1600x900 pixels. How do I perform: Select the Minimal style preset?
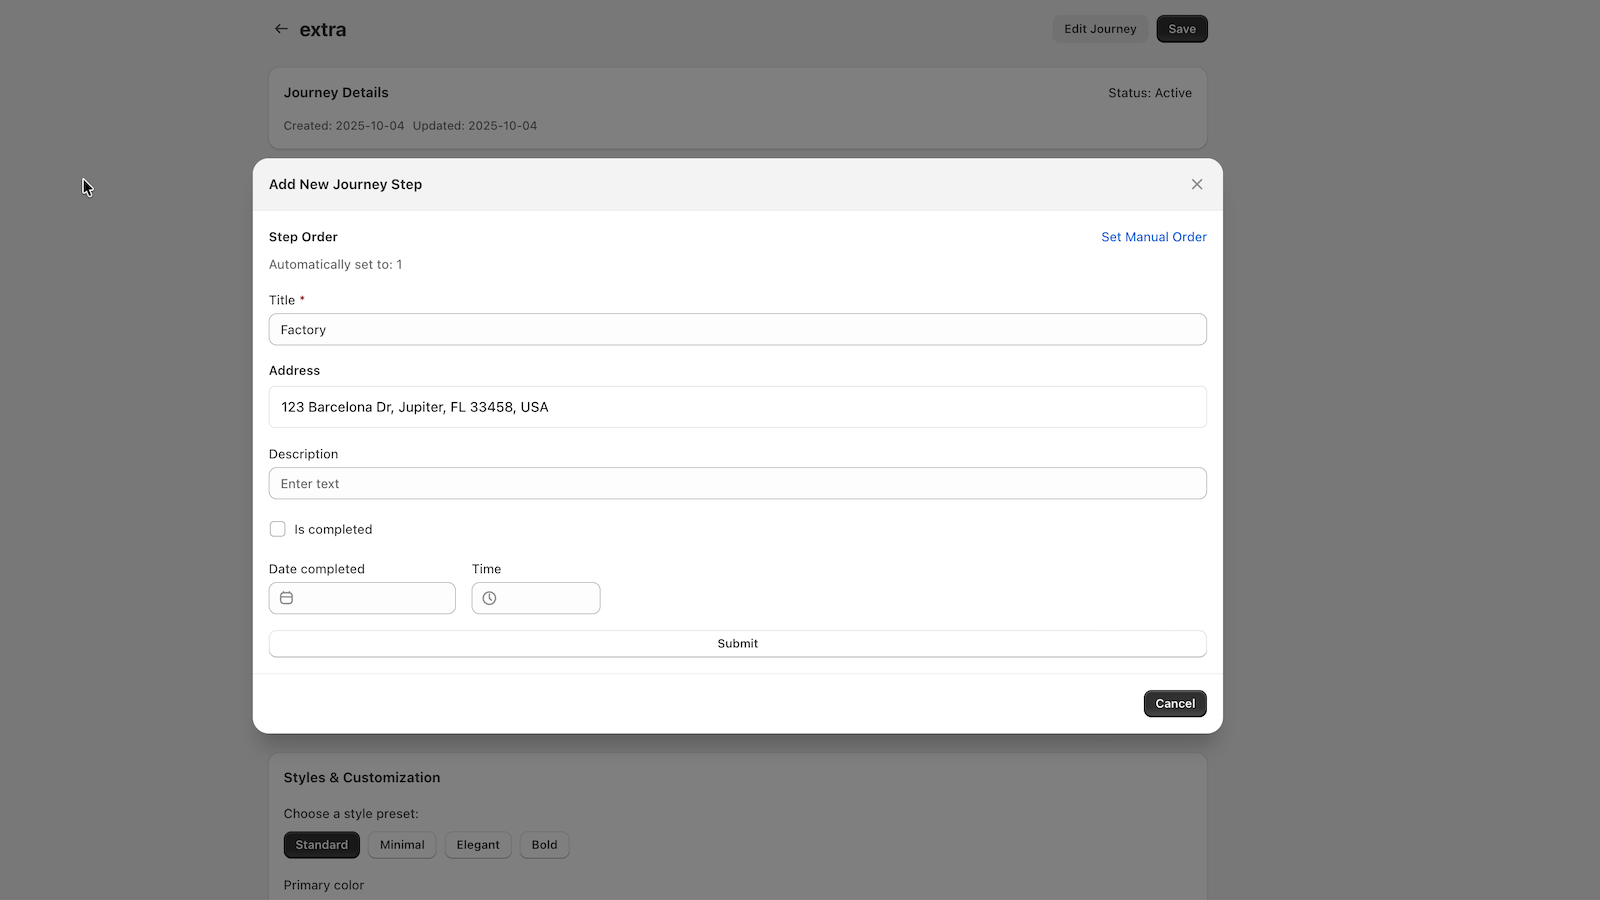point(402,844)
